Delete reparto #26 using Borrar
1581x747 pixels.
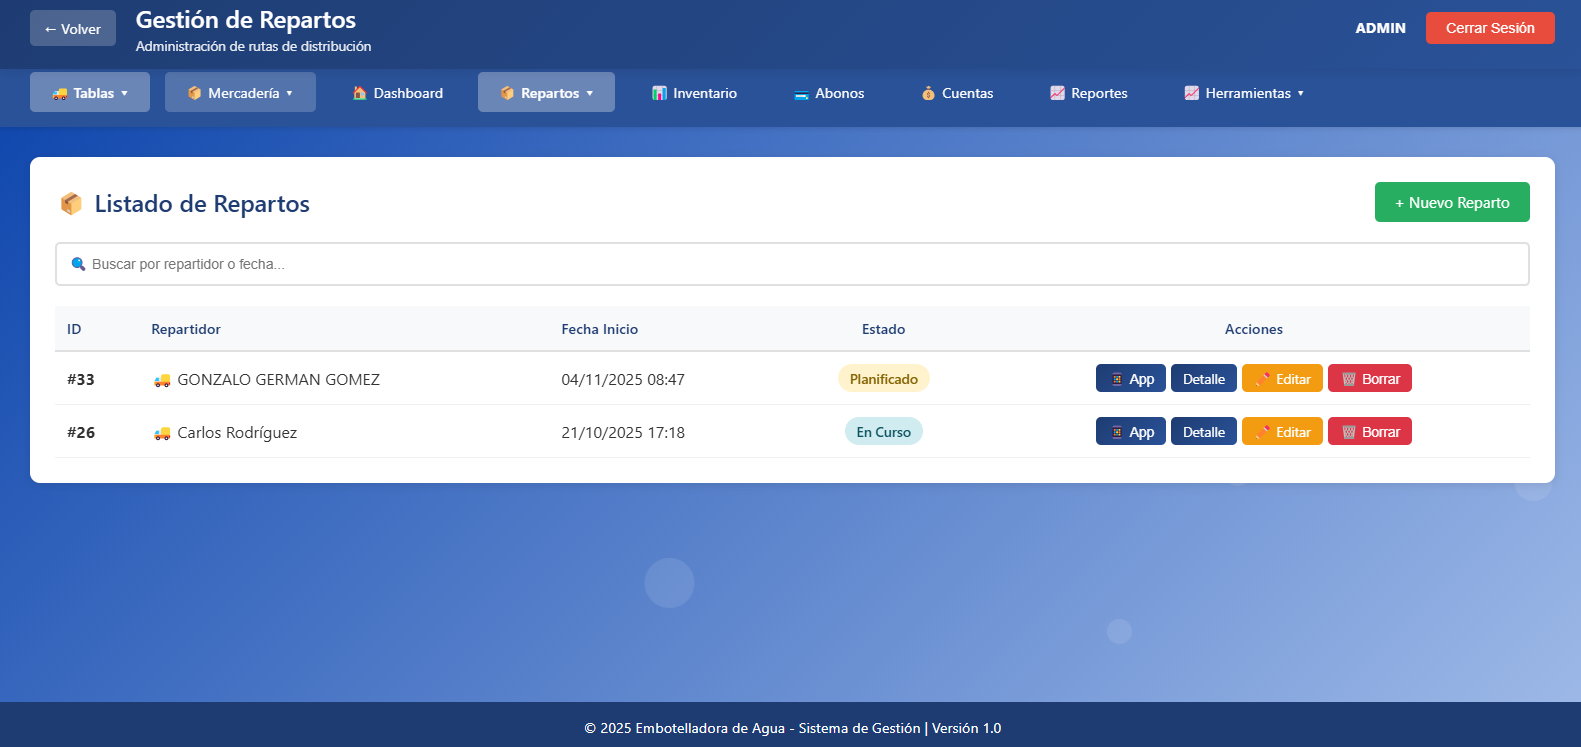coord(1369,432)
